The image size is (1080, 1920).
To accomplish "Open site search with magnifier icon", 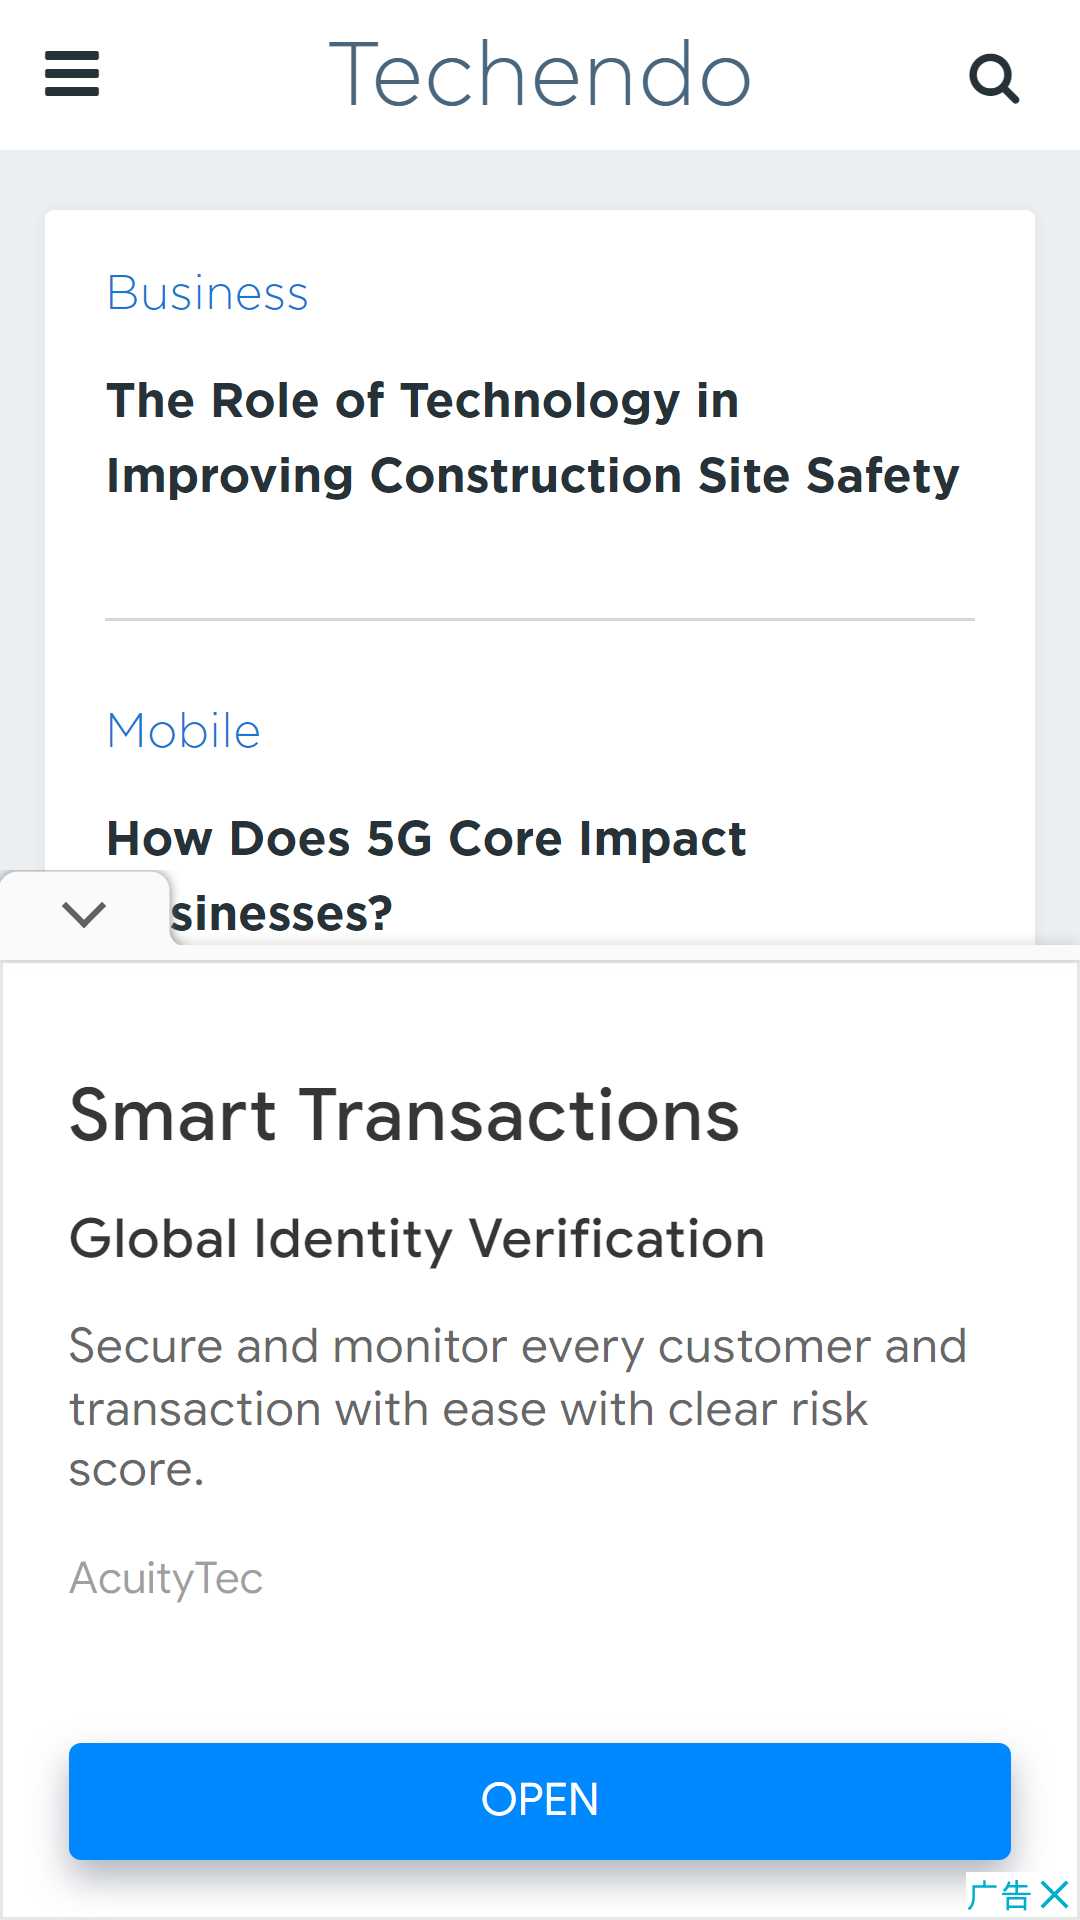I will coord(994,78).
